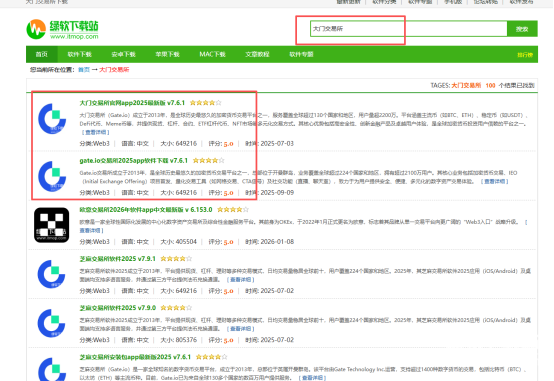Open title 芝麻交易所软件2025 v7.9.0
This screenshot has height=381, width=554.
pyautogui.click(x=118, y=308)
